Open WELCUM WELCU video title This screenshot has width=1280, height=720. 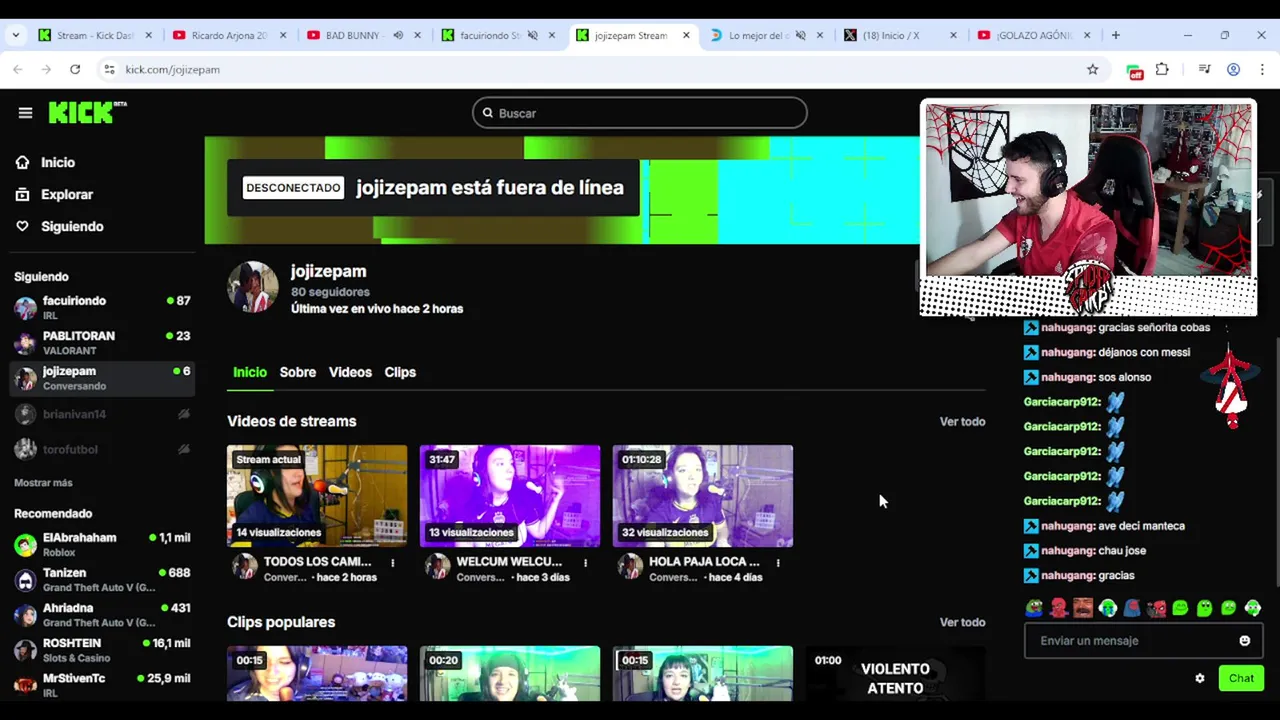pyautogui.click(x=510, y=562)
